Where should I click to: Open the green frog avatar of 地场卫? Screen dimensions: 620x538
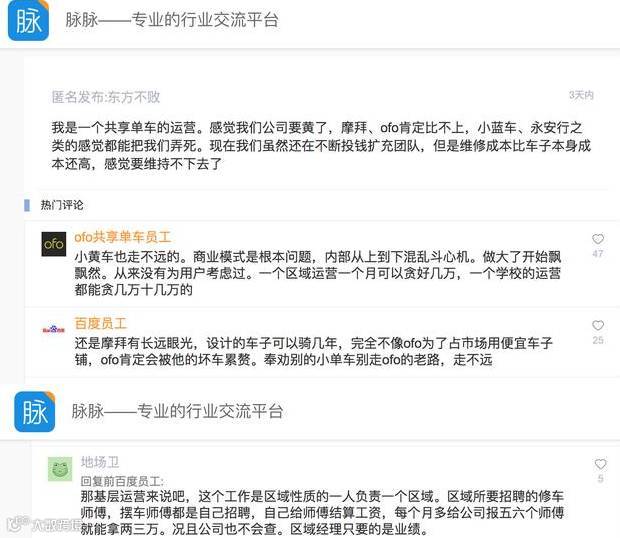60,469
